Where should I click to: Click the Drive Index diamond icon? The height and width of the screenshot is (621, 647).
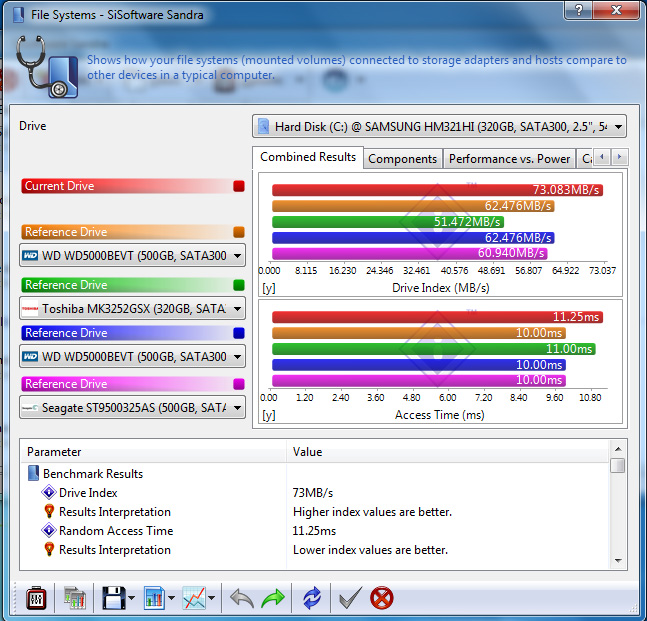tap(49, 492)
